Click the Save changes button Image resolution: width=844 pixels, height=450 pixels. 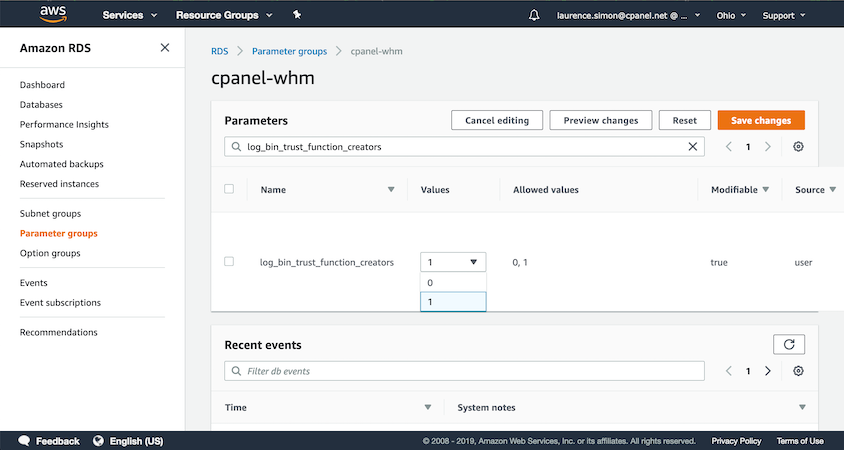click(761, 120)
